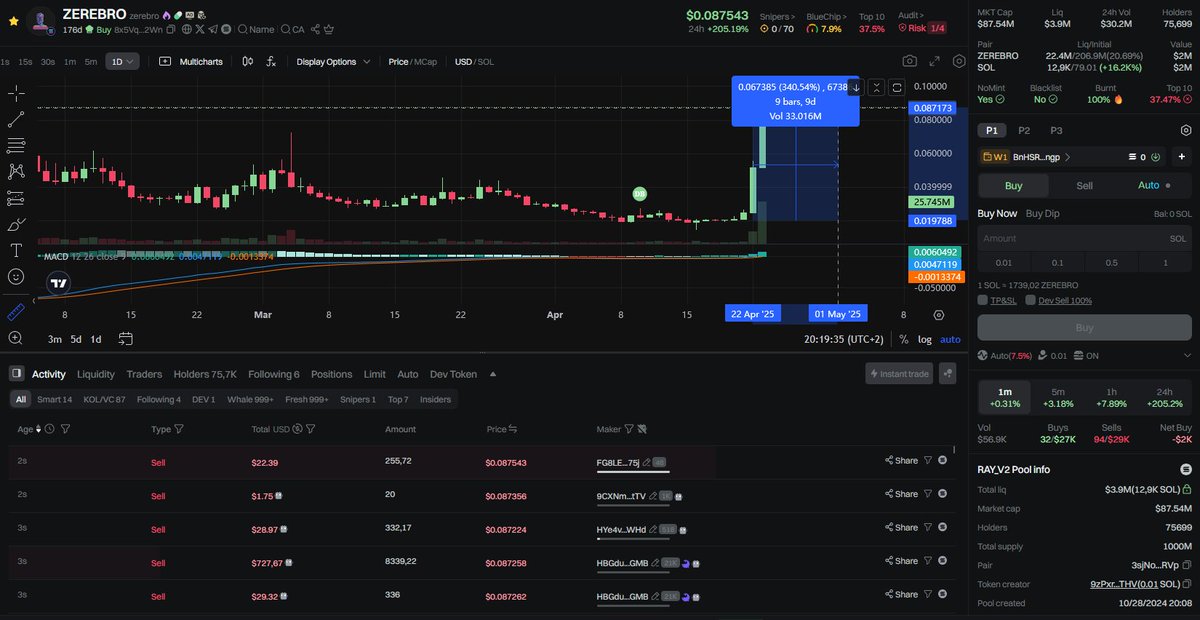Viewport: 1200px width, 620px height.
Task: Switch to the Sell tab in trade panel
Action: pos(1084,185)
